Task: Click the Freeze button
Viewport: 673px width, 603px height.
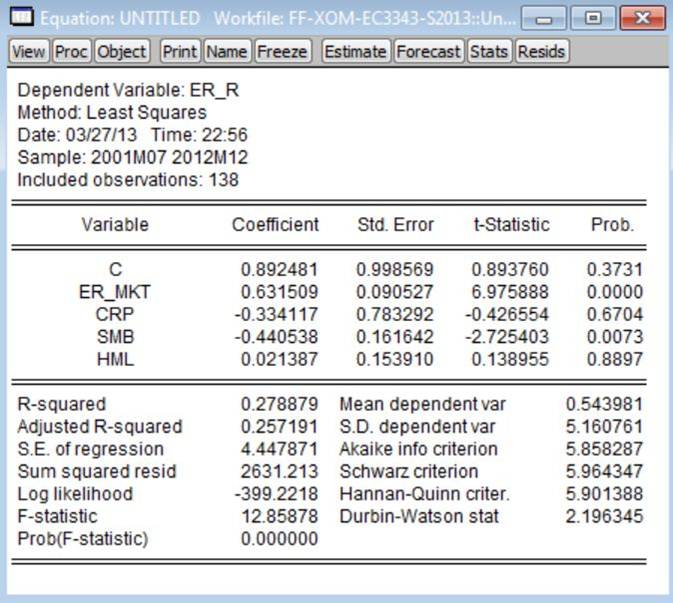Action: [x=282, y=52]
